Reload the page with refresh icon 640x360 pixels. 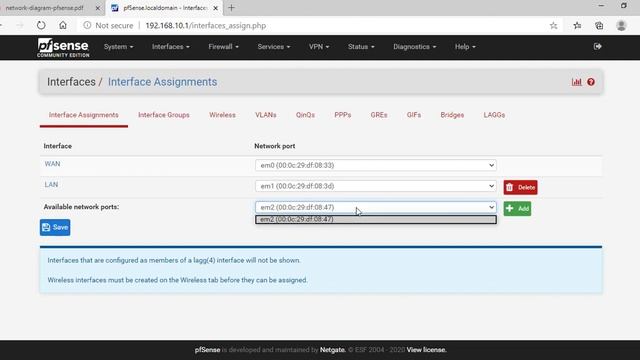41,25
